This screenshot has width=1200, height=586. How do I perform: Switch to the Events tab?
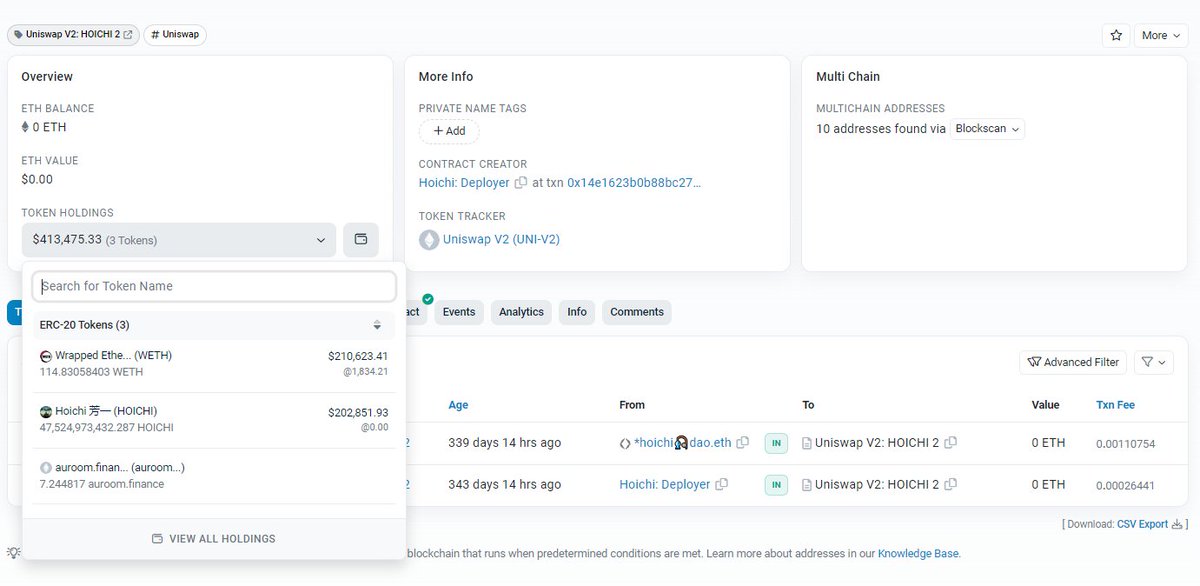(459, 312)
